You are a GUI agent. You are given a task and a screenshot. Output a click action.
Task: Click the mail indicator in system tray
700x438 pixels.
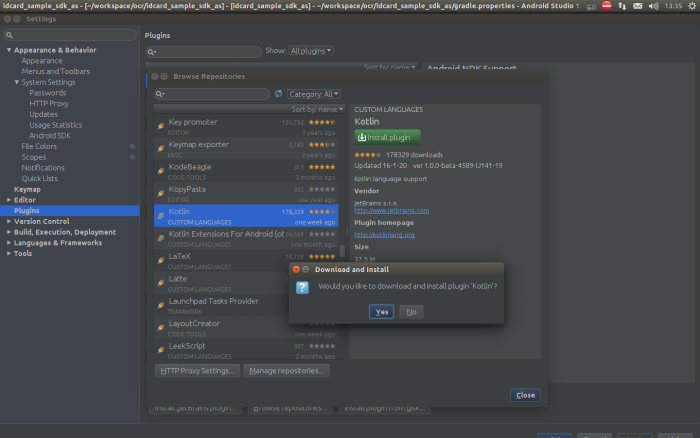638,6
